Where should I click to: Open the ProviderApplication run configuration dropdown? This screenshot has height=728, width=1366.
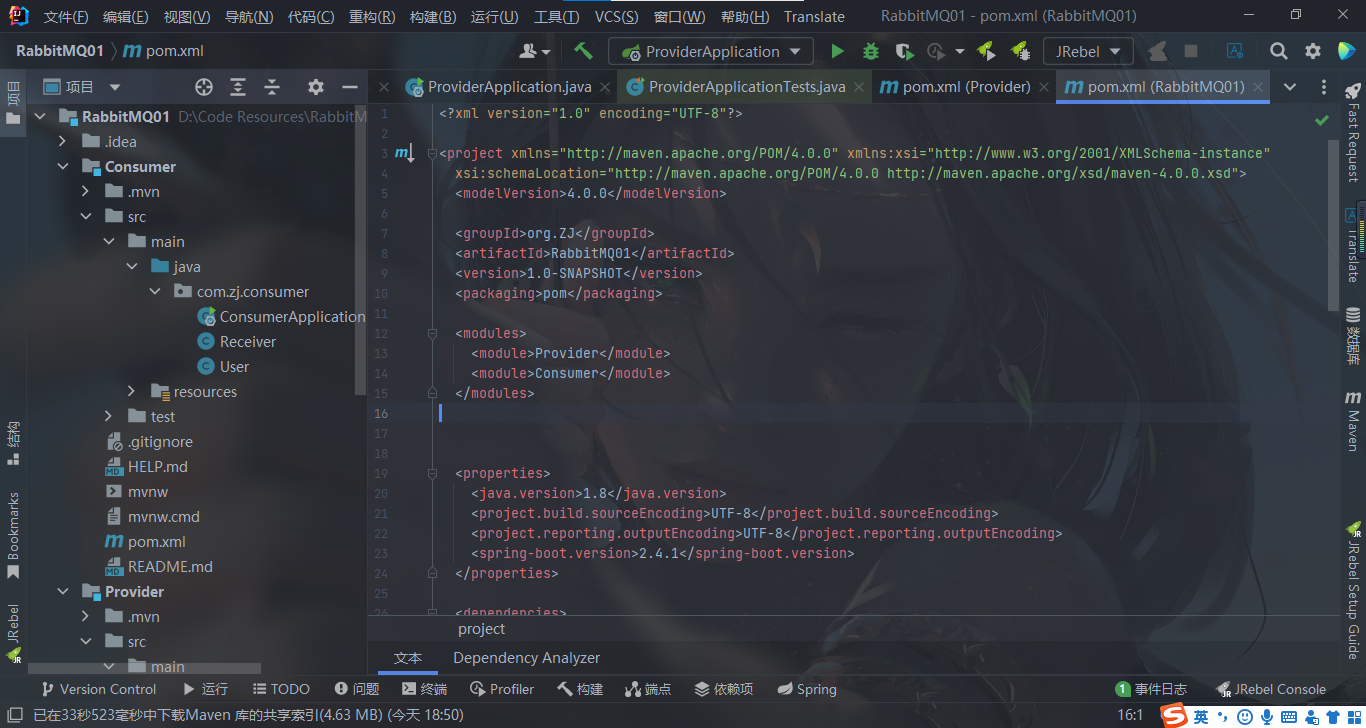click(712, 51)
